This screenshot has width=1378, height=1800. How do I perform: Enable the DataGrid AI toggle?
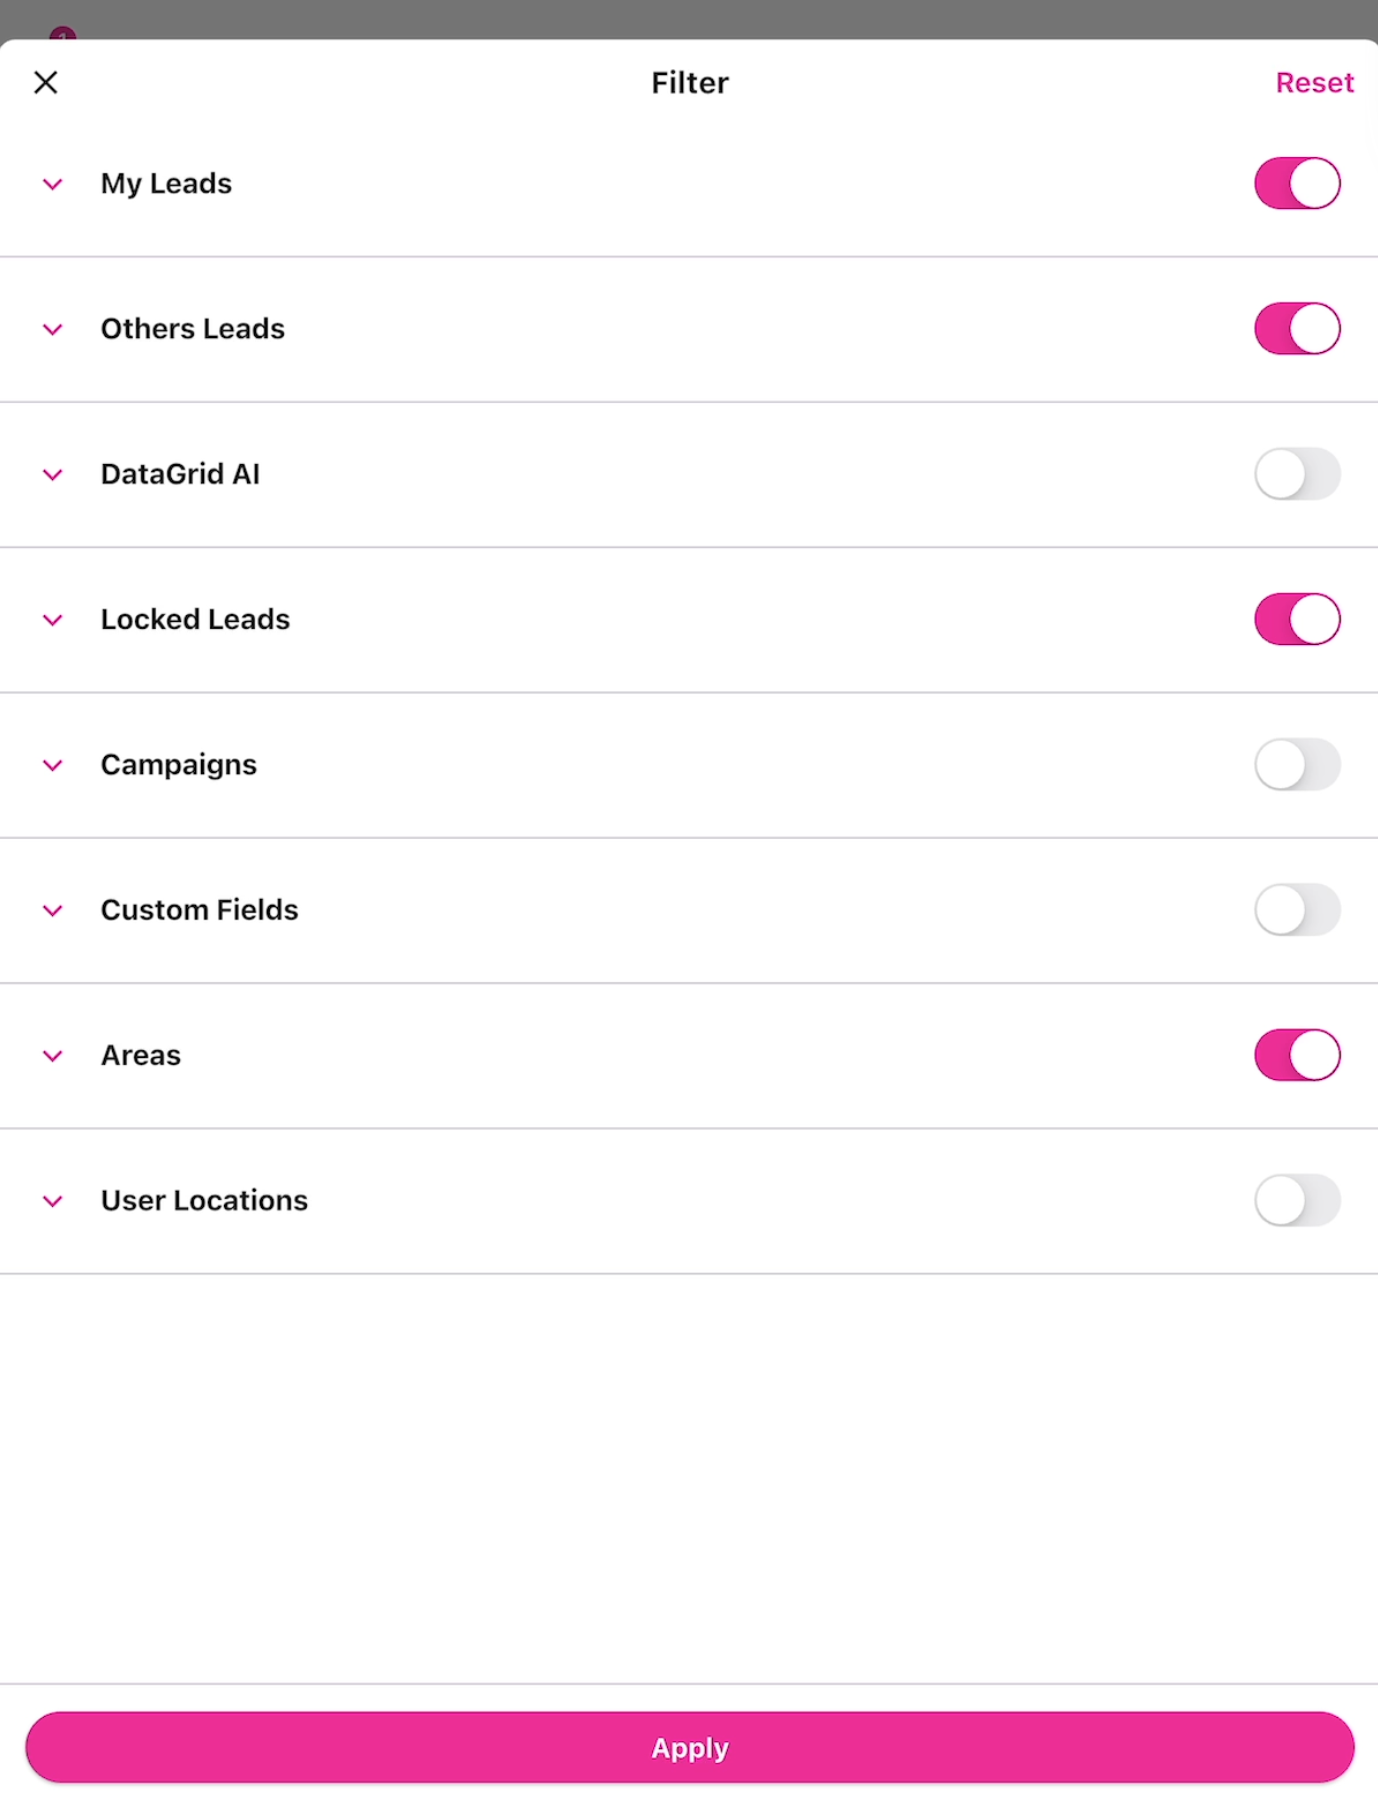point(1297,474)
